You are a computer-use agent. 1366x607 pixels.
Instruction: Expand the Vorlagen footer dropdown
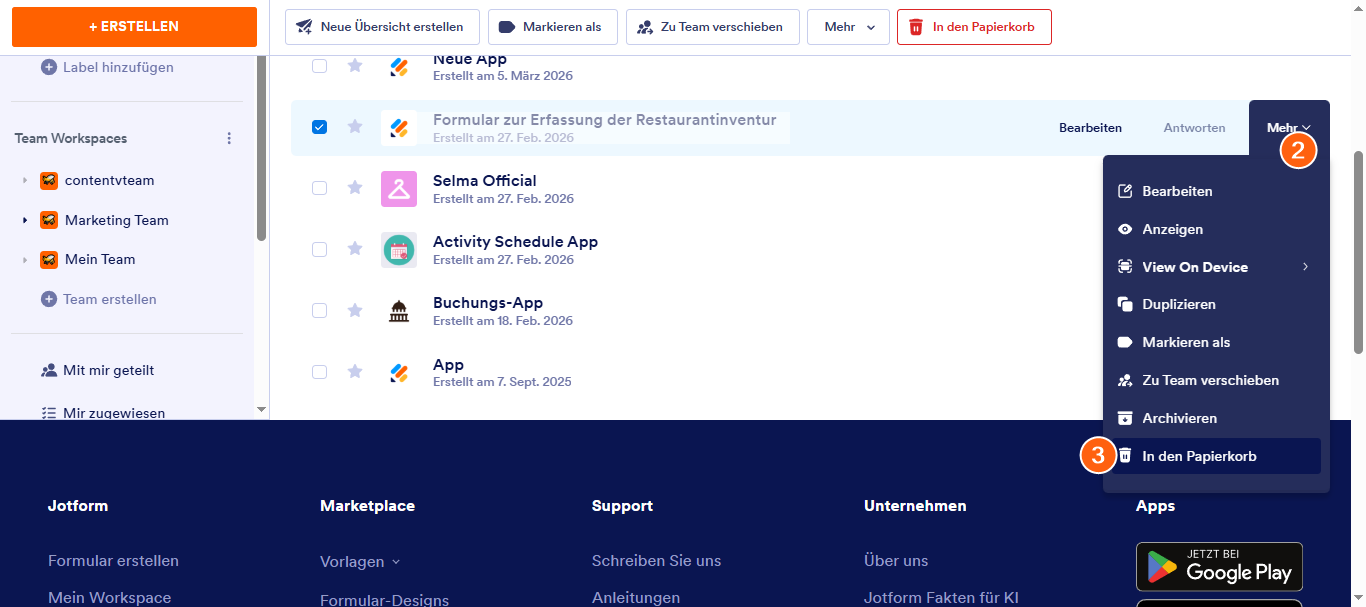(x=360, y=562)
